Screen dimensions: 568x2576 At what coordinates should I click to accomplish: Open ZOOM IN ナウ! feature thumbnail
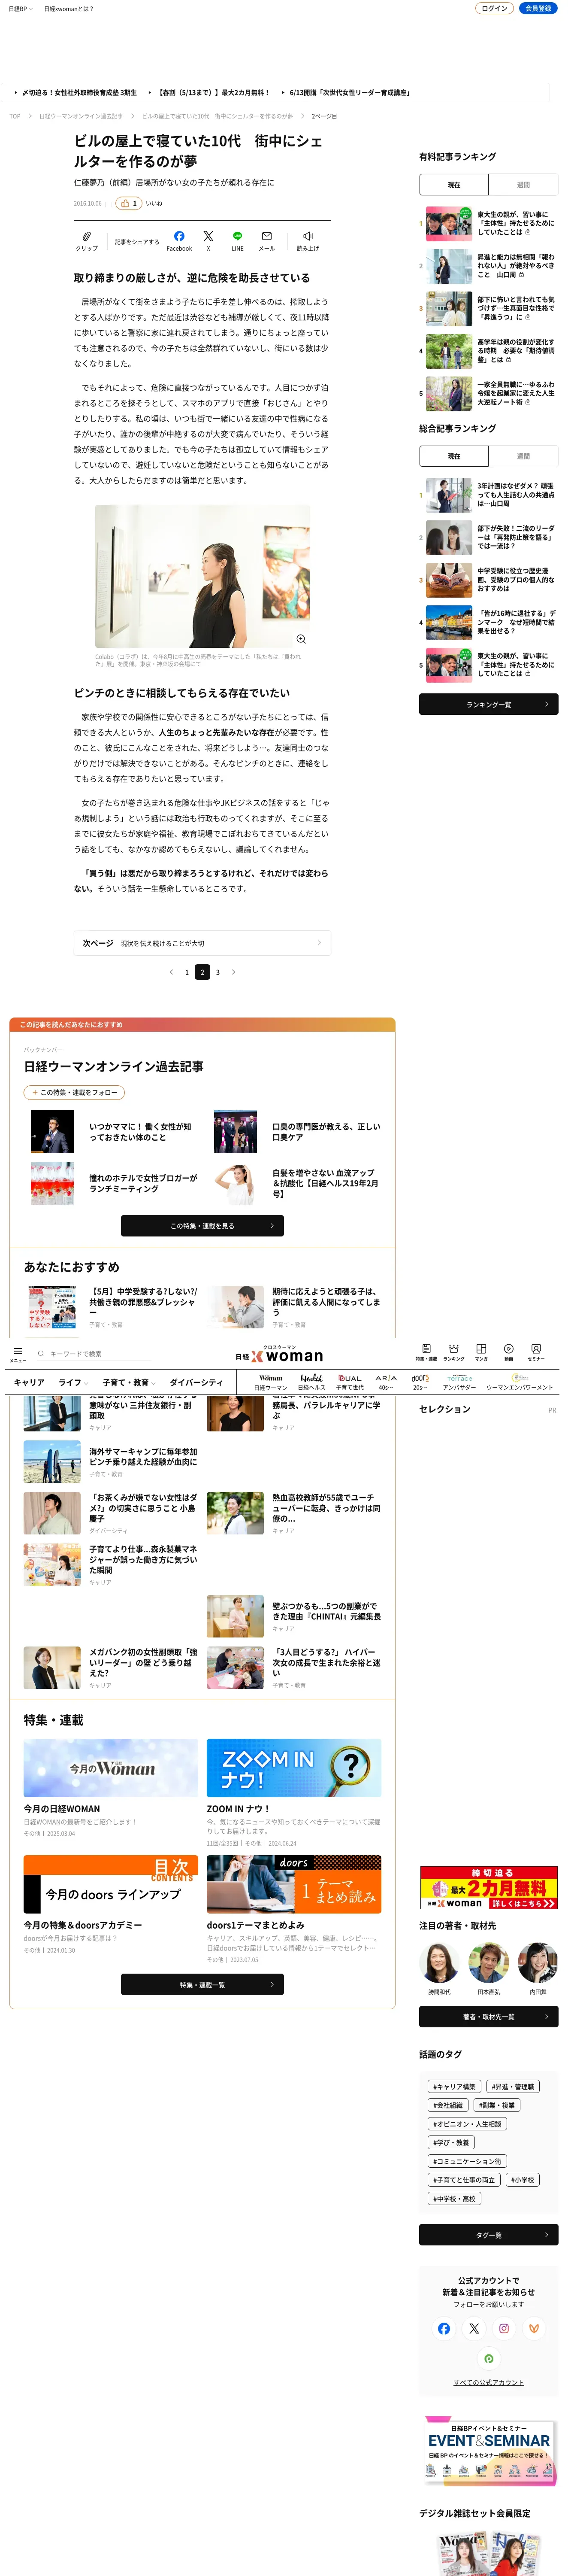pos(294,1767)
